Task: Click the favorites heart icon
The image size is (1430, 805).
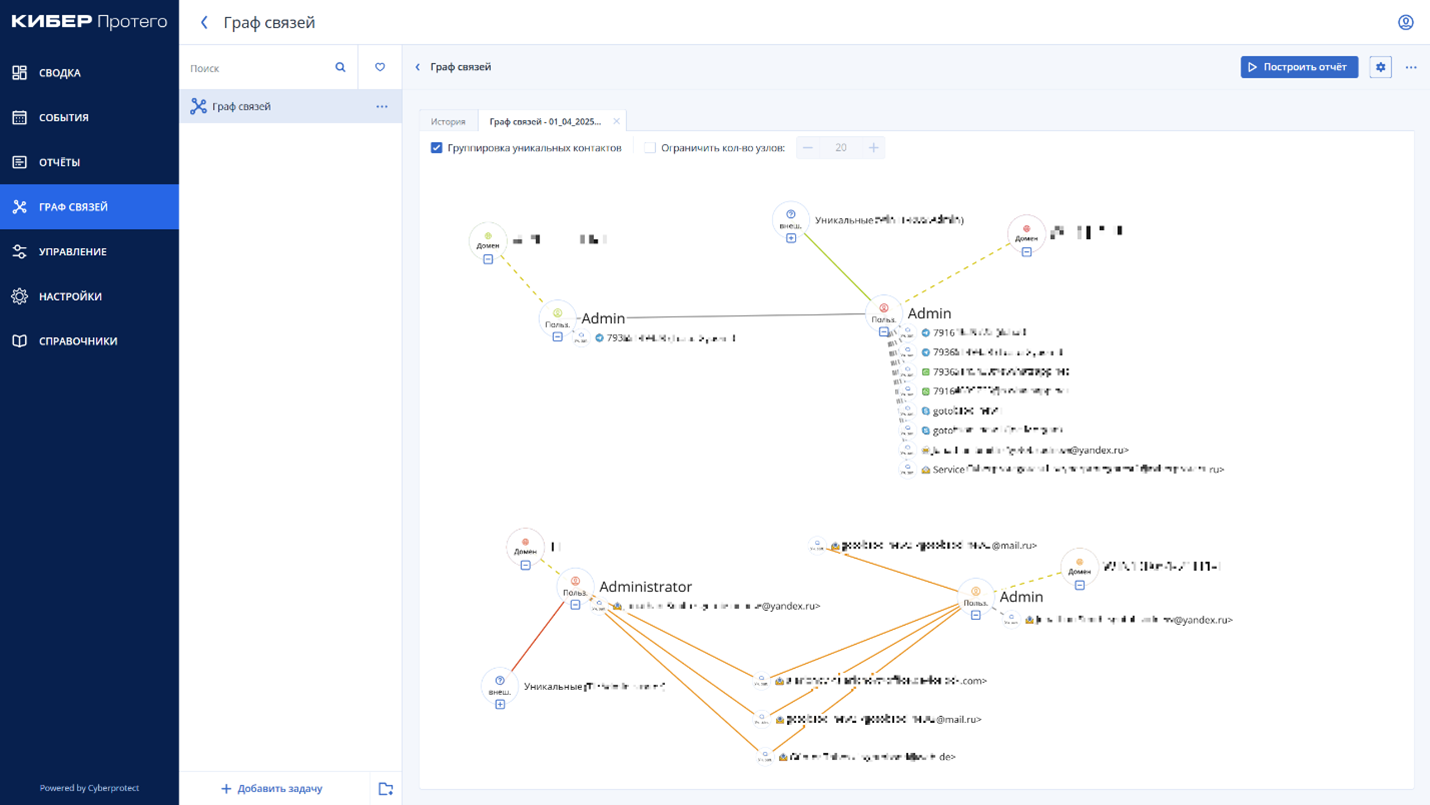Action: point(380,68)
